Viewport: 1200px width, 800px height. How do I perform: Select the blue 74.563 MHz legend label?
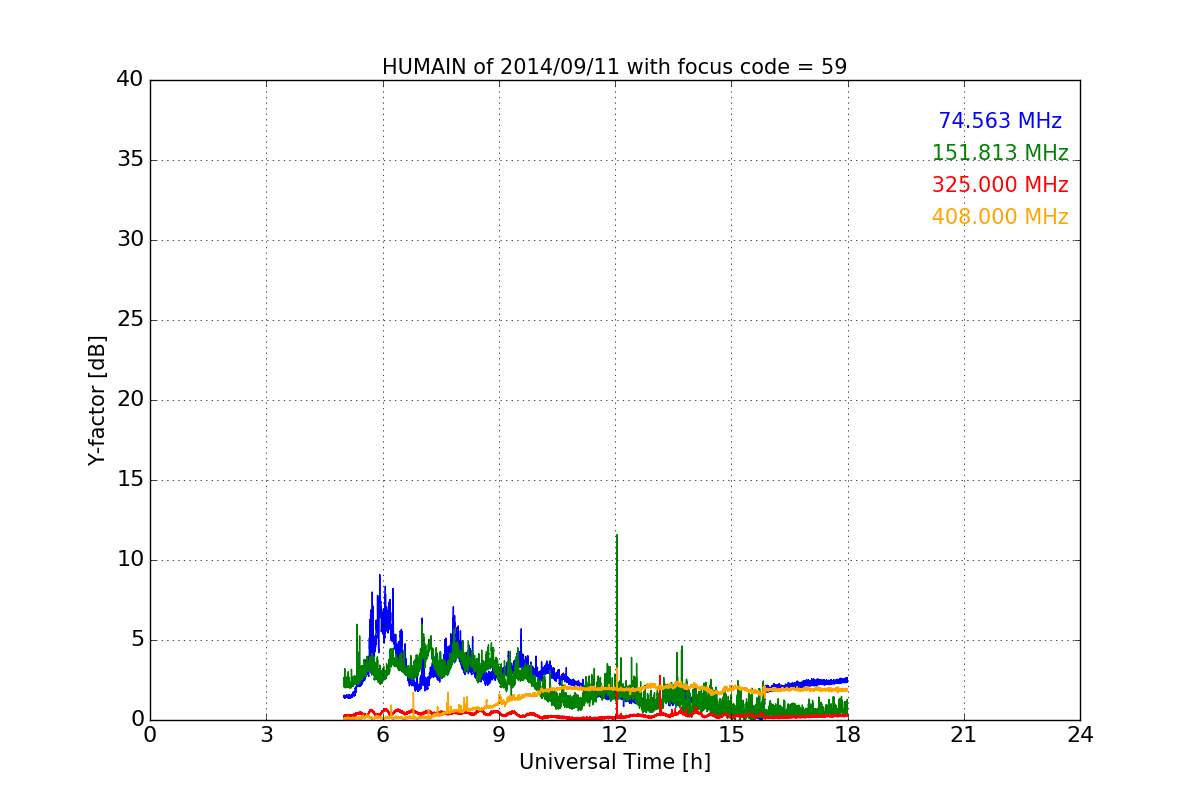(1000, 121)
